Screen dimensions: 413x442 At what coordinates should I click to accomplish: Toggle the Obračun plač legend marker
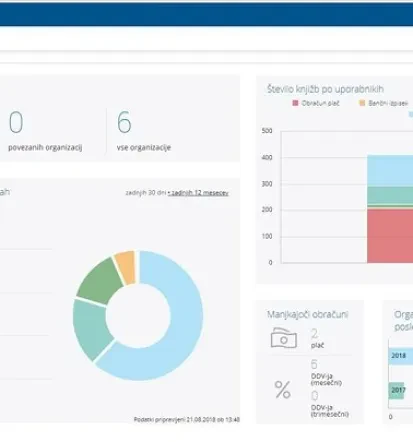(x=295, y=103)
